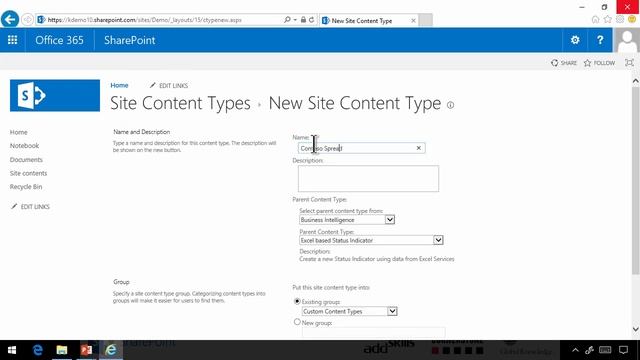Click EDIT LINKS in the top navigation
640x360 pixels.
(169, 85)
